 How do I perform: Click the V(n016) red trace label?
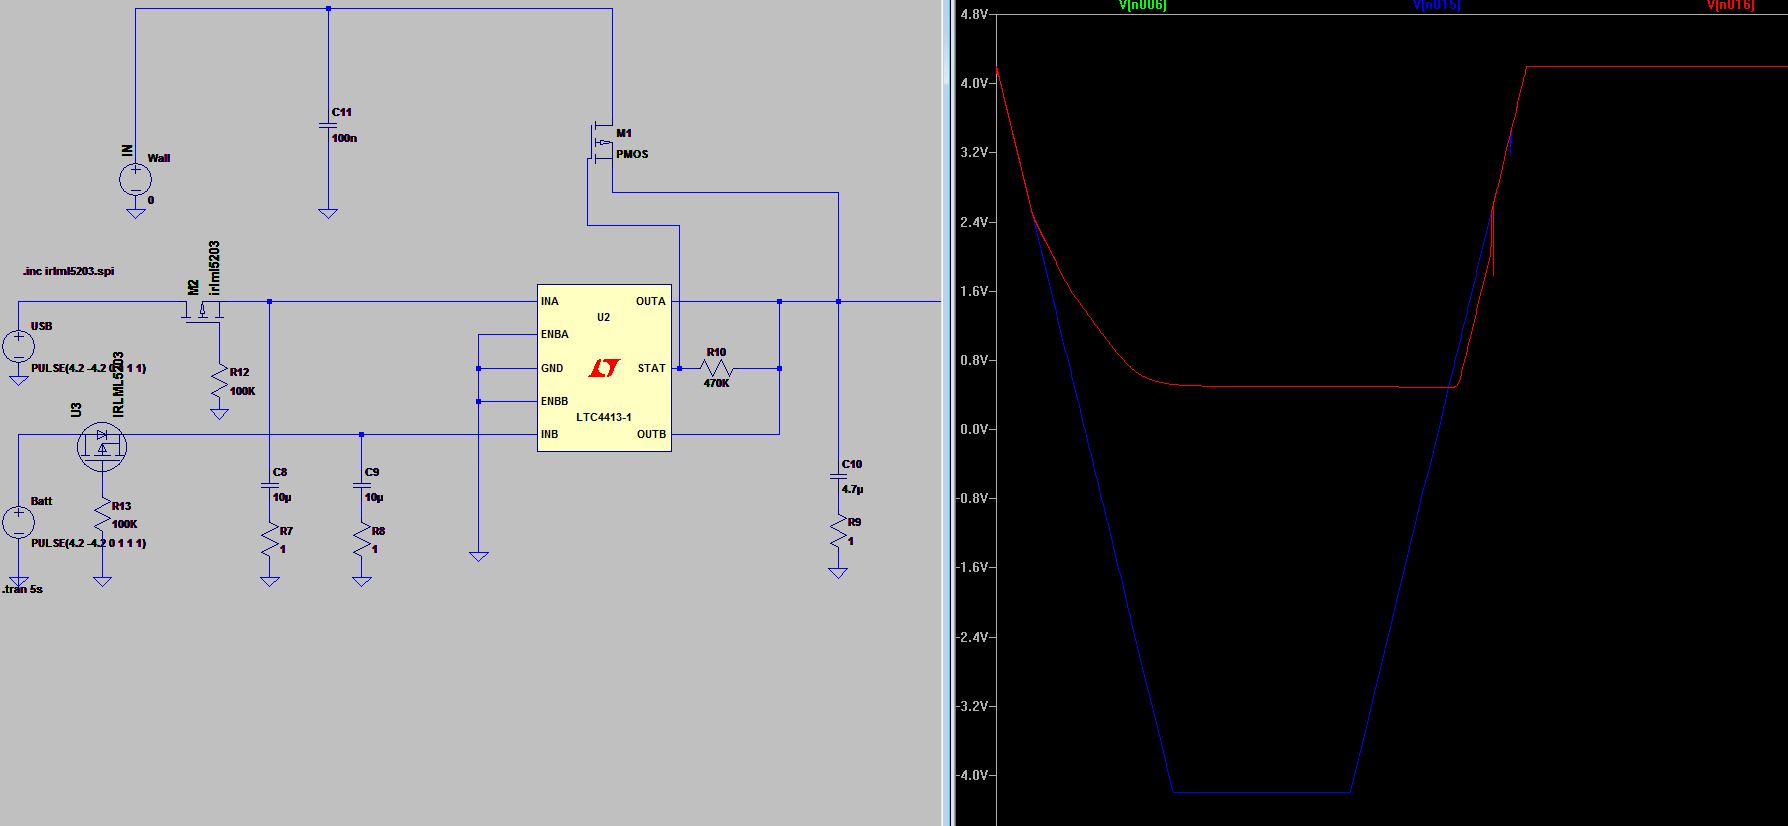(1730, 6)
